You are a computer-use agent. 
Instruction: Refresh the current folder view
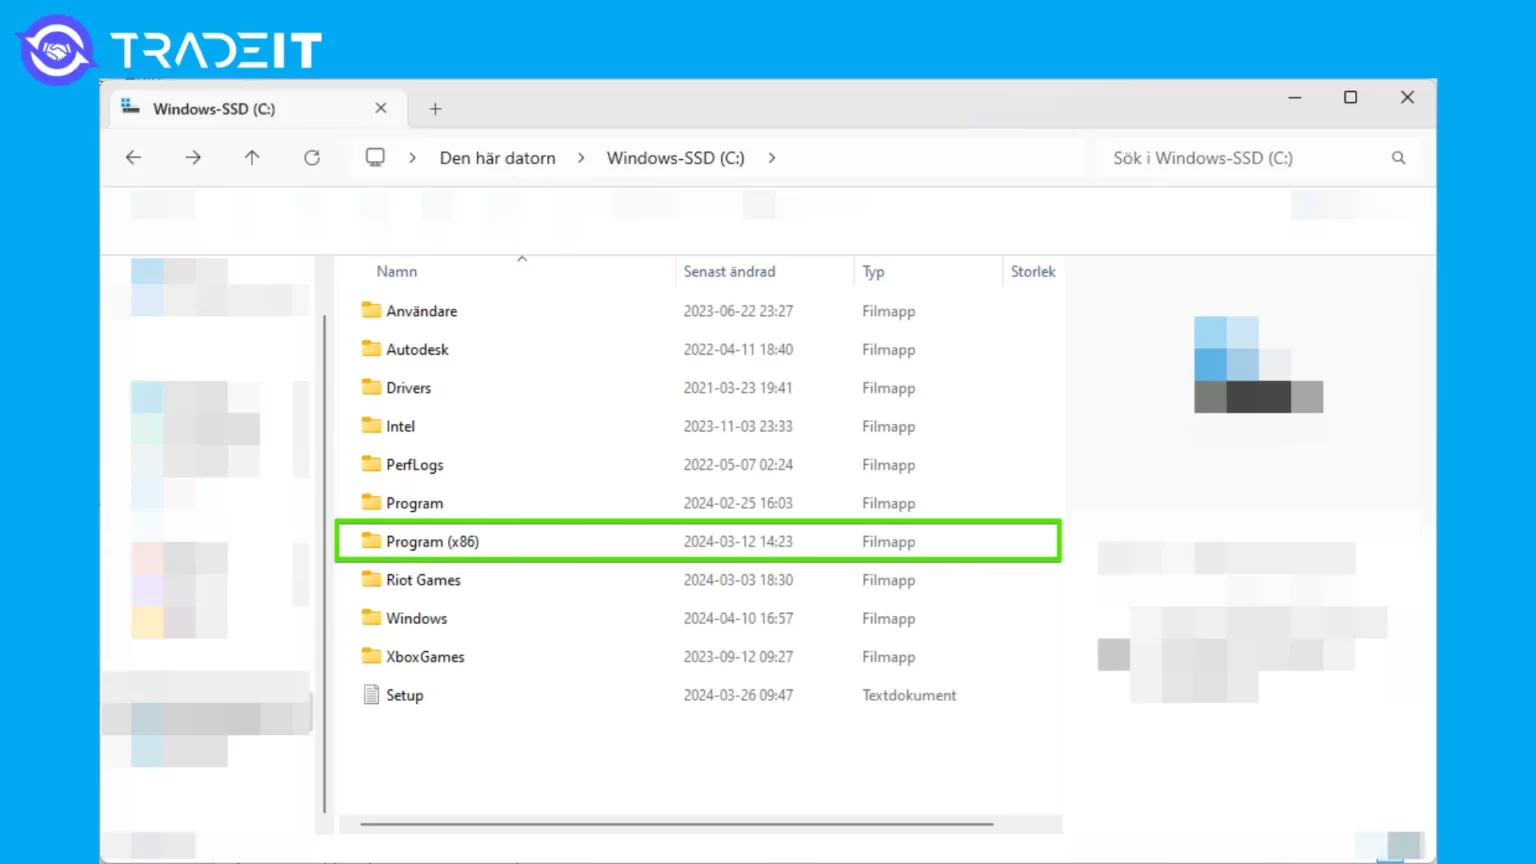coord(312,158)
